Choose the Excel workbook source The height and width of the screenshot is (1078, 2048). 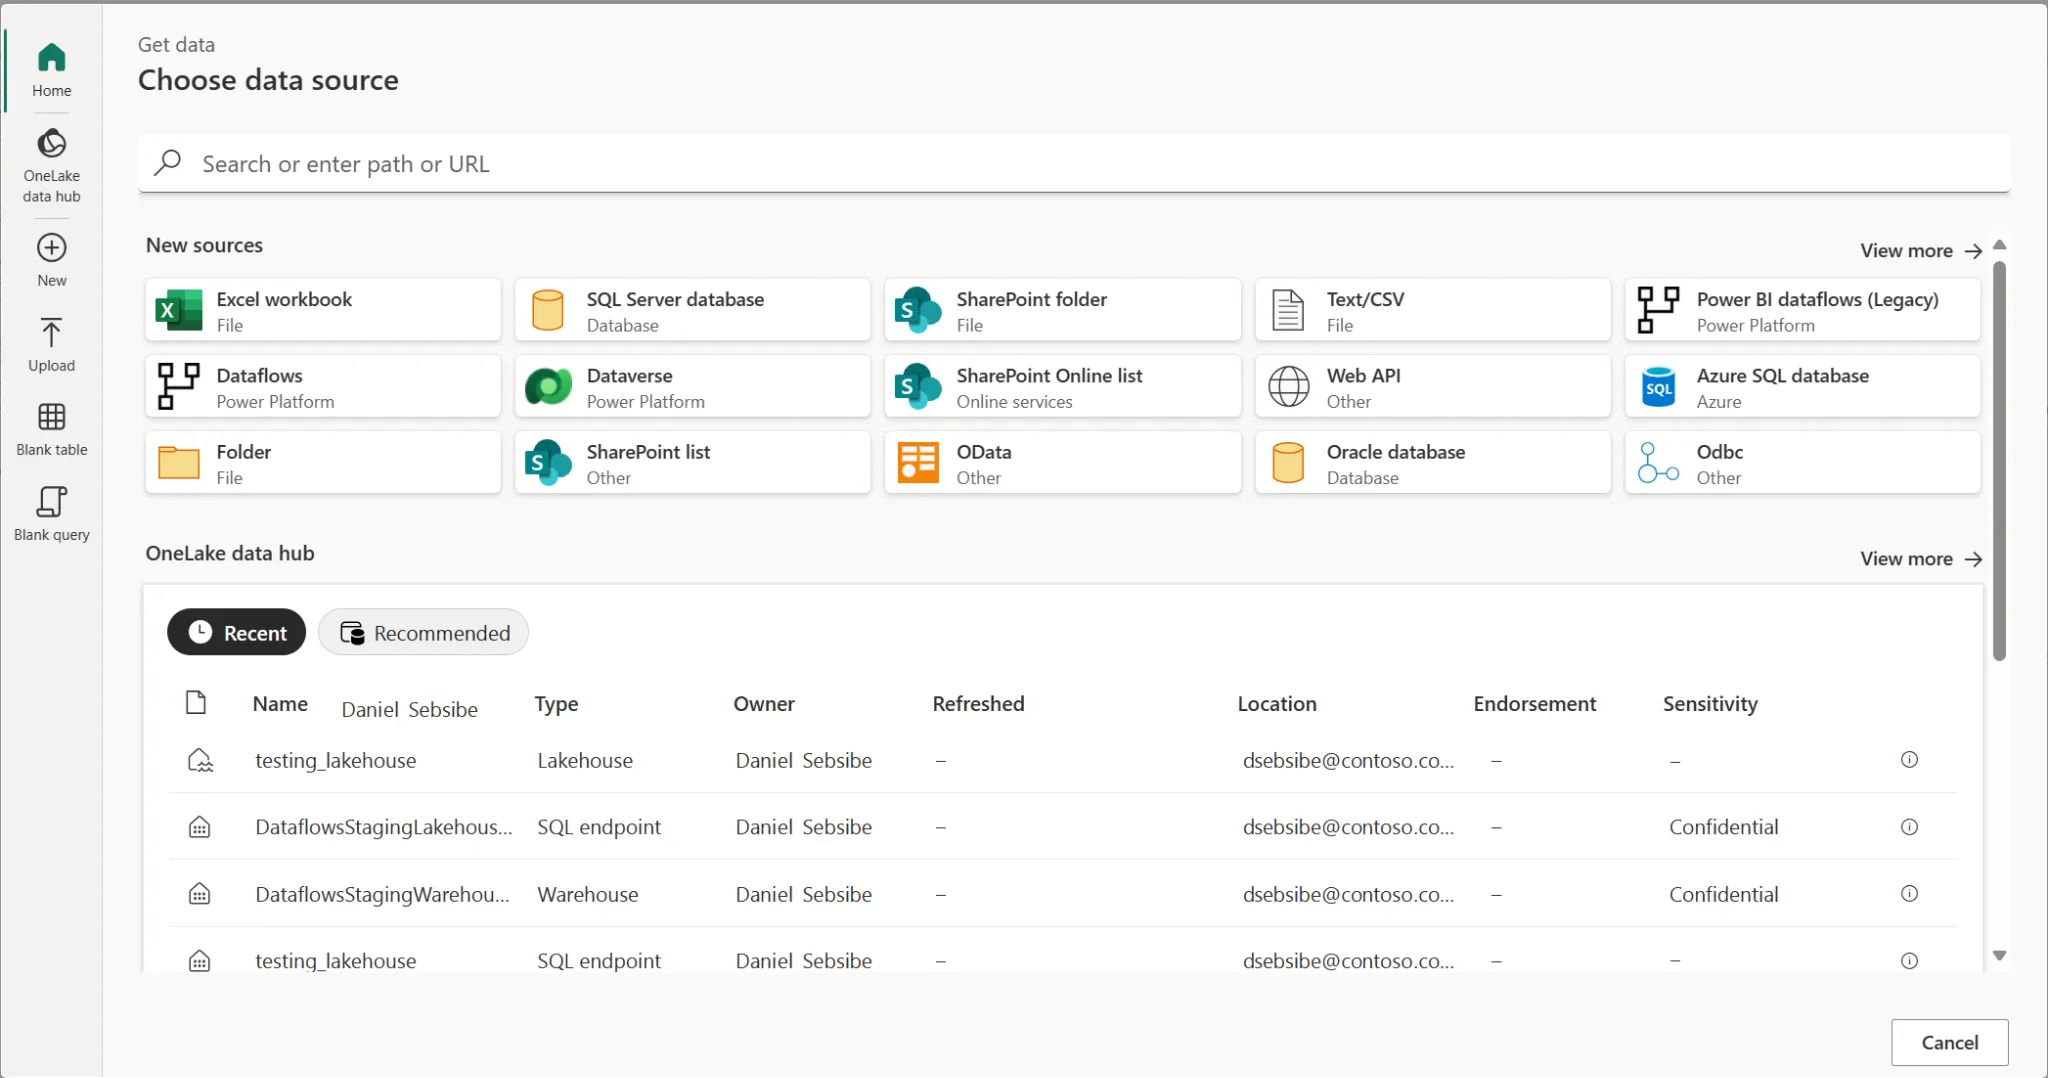(323, 311)
